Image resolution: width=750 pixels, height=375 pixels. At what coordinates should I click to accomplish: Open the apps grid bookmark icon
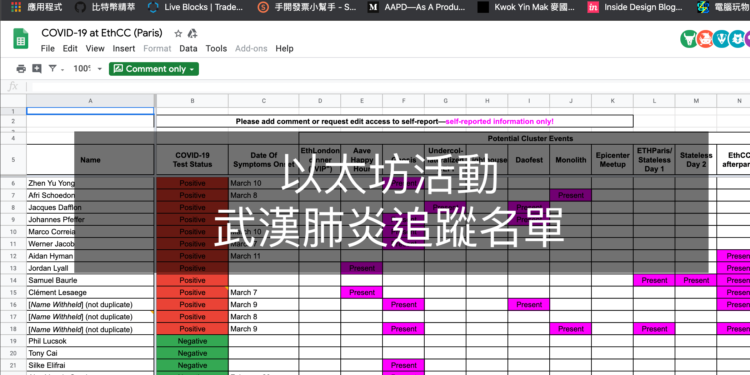[16, 7]
